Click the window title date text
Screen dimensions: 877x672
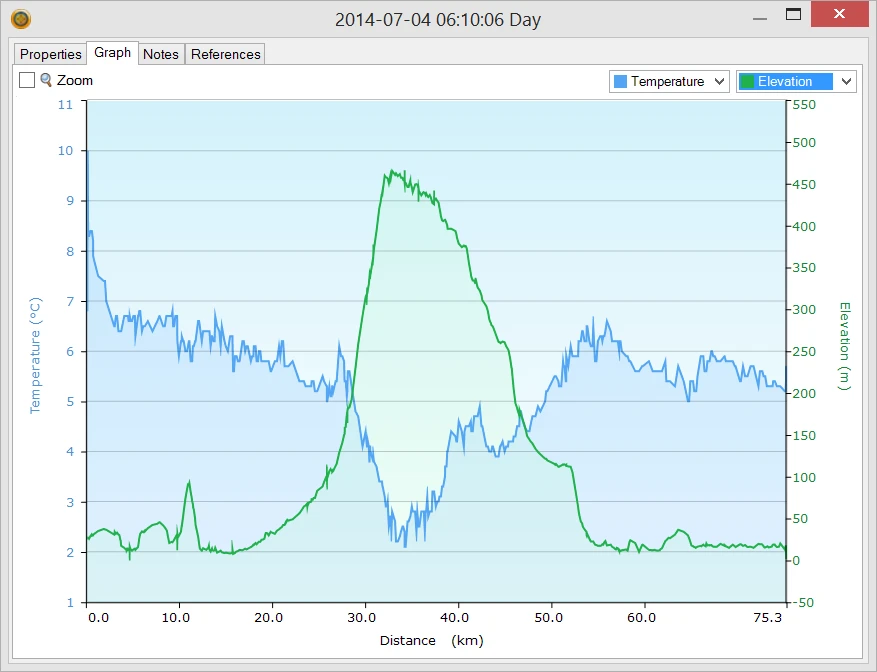[438, 19]
